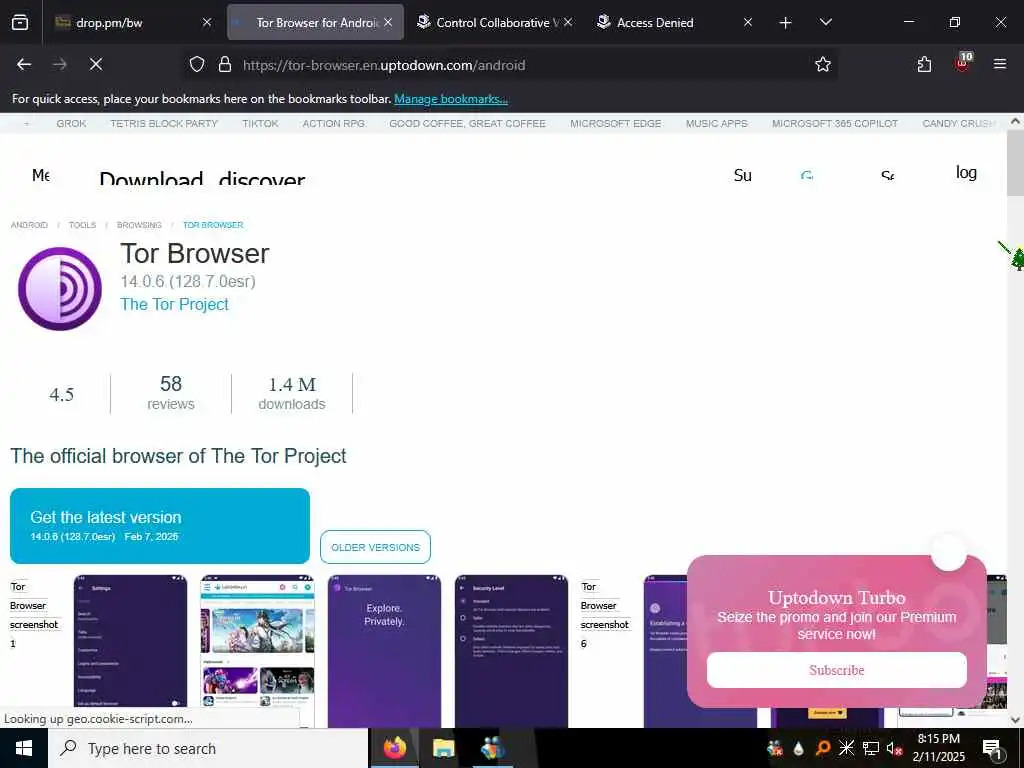Close the drop.pm/bw tab
This screenshot has height=768, width=1024.
[x=206, y=22]
